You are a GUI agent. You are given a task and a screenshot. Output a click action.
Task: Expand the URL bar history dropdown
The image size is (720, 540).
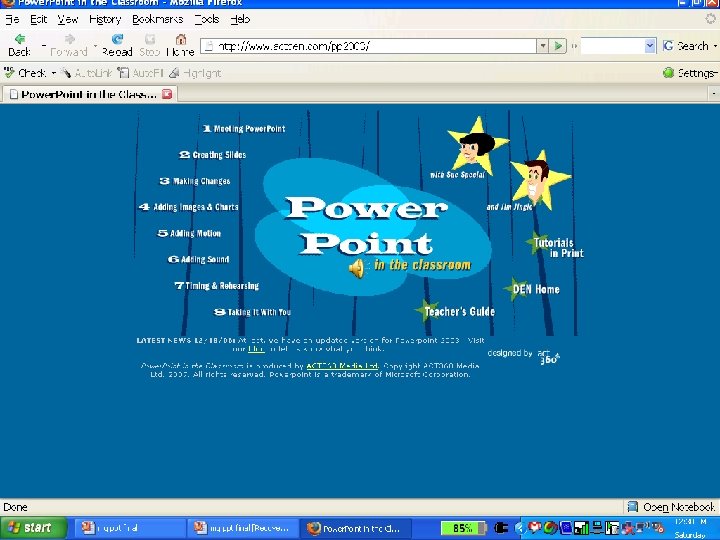click(x=543, y=46)
